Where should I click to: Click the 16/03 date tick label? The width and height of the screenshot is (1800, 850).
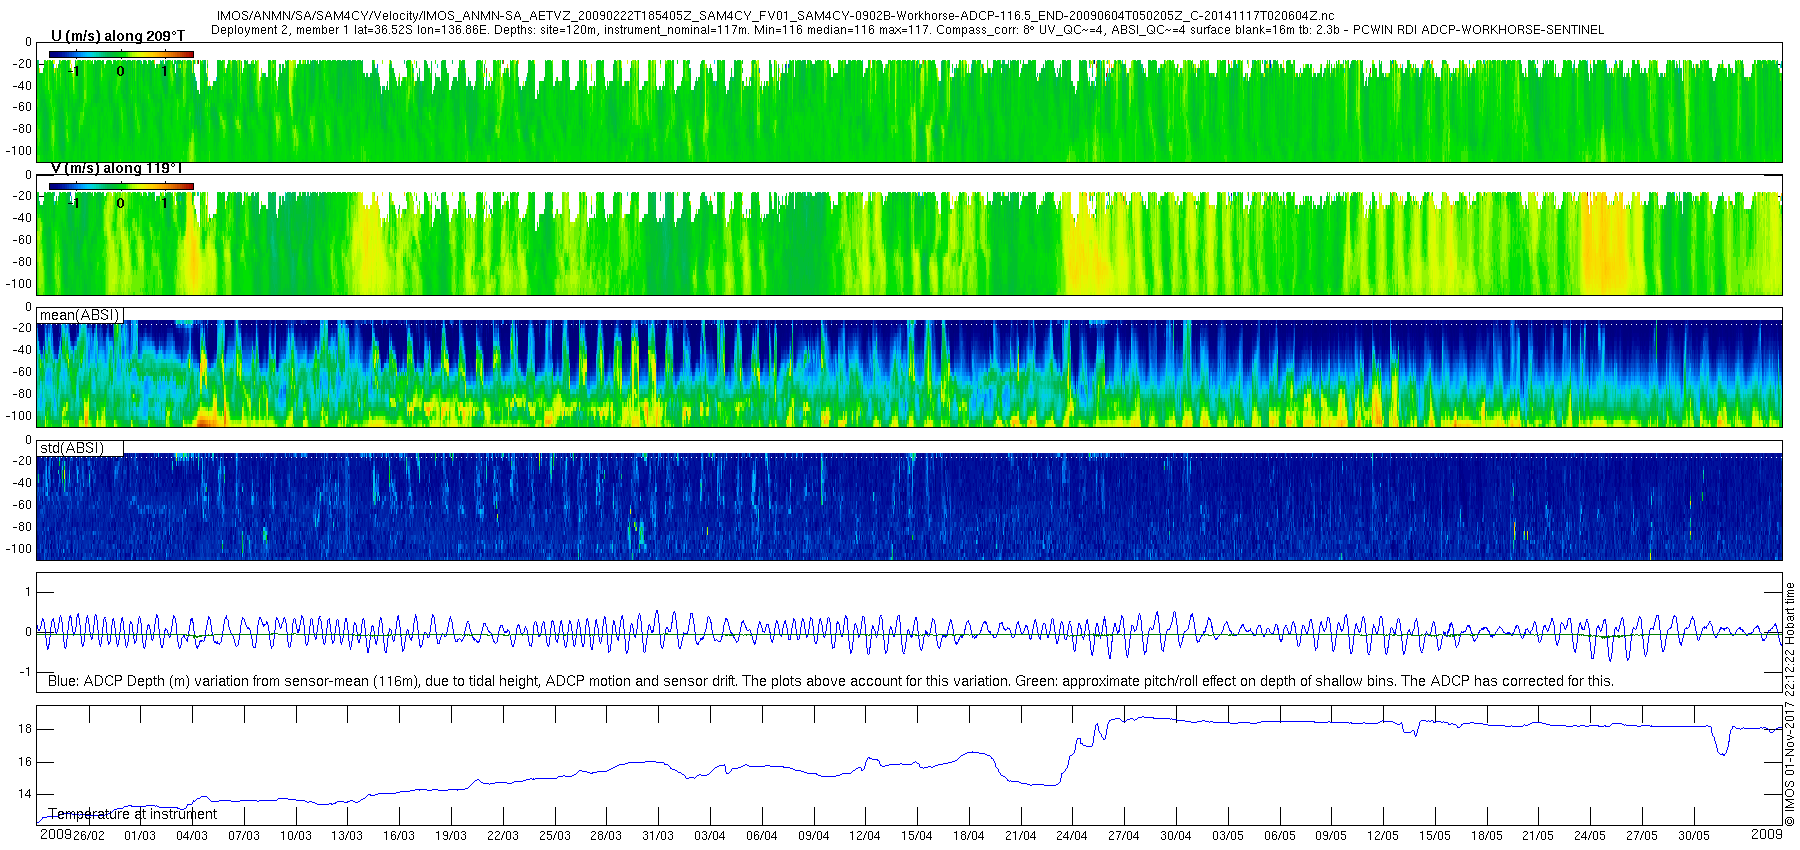(x=399, y=836)
